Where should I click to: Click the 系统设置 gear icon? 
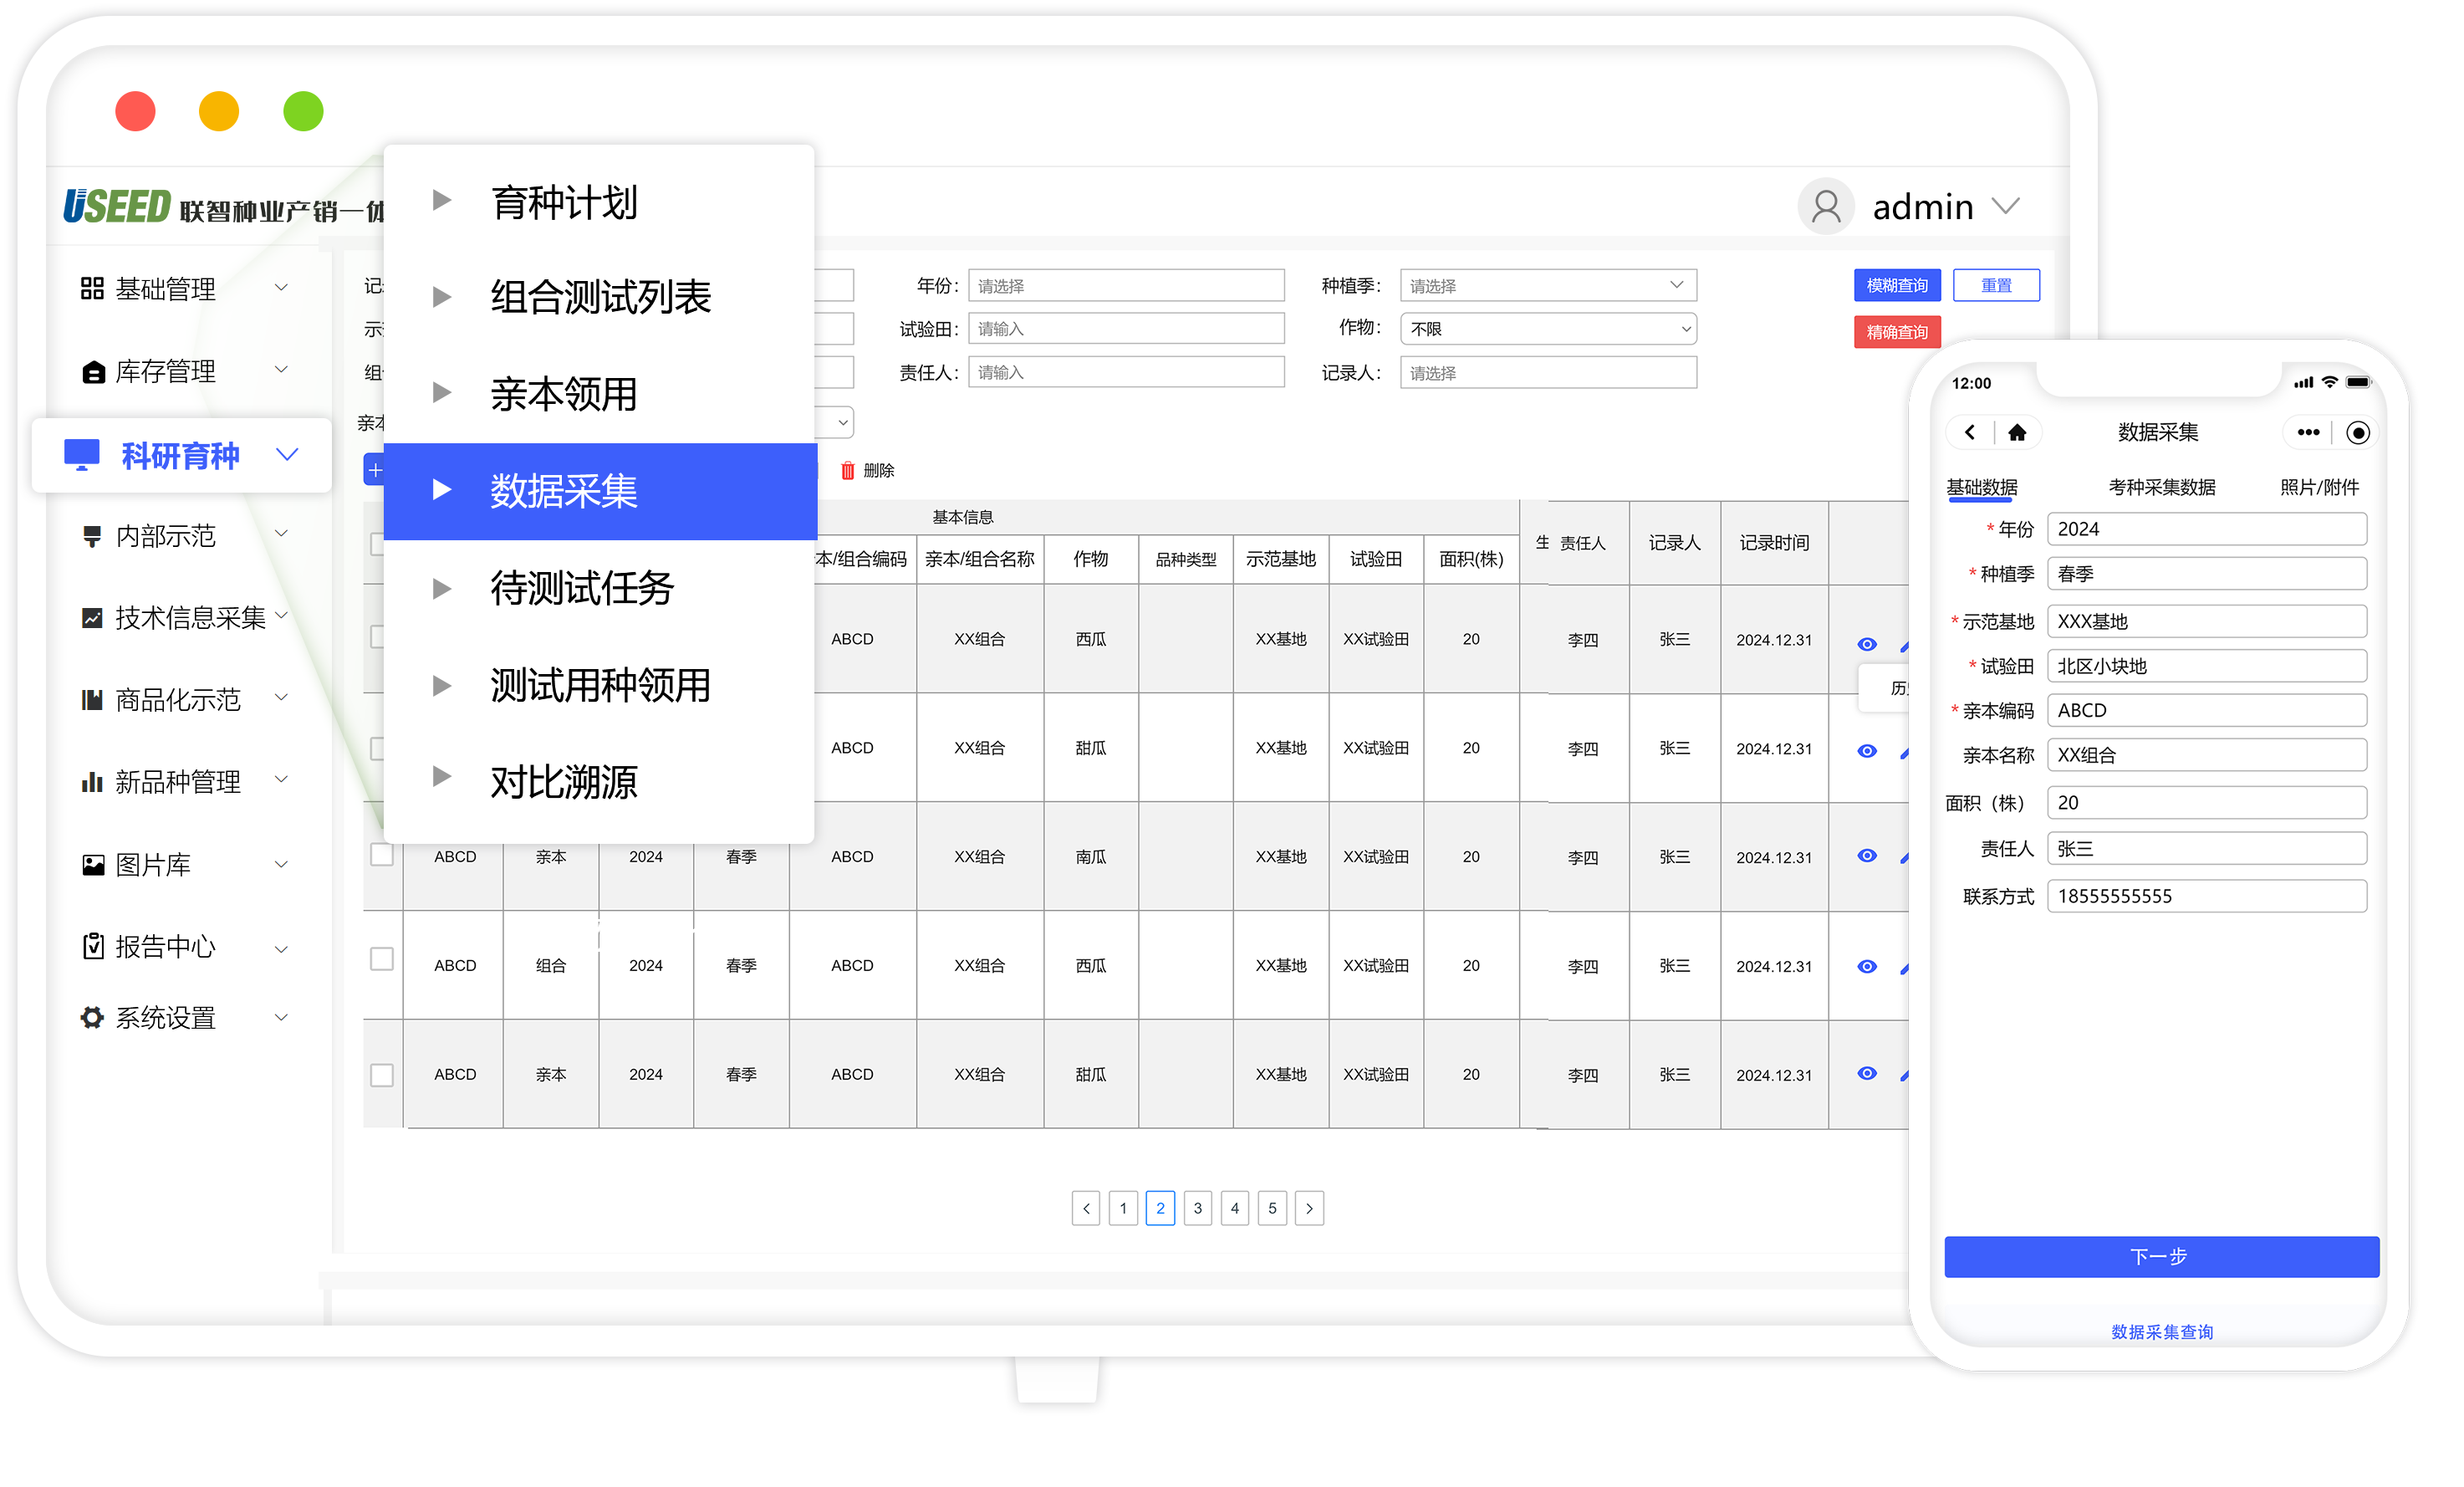coord(91,1017)
